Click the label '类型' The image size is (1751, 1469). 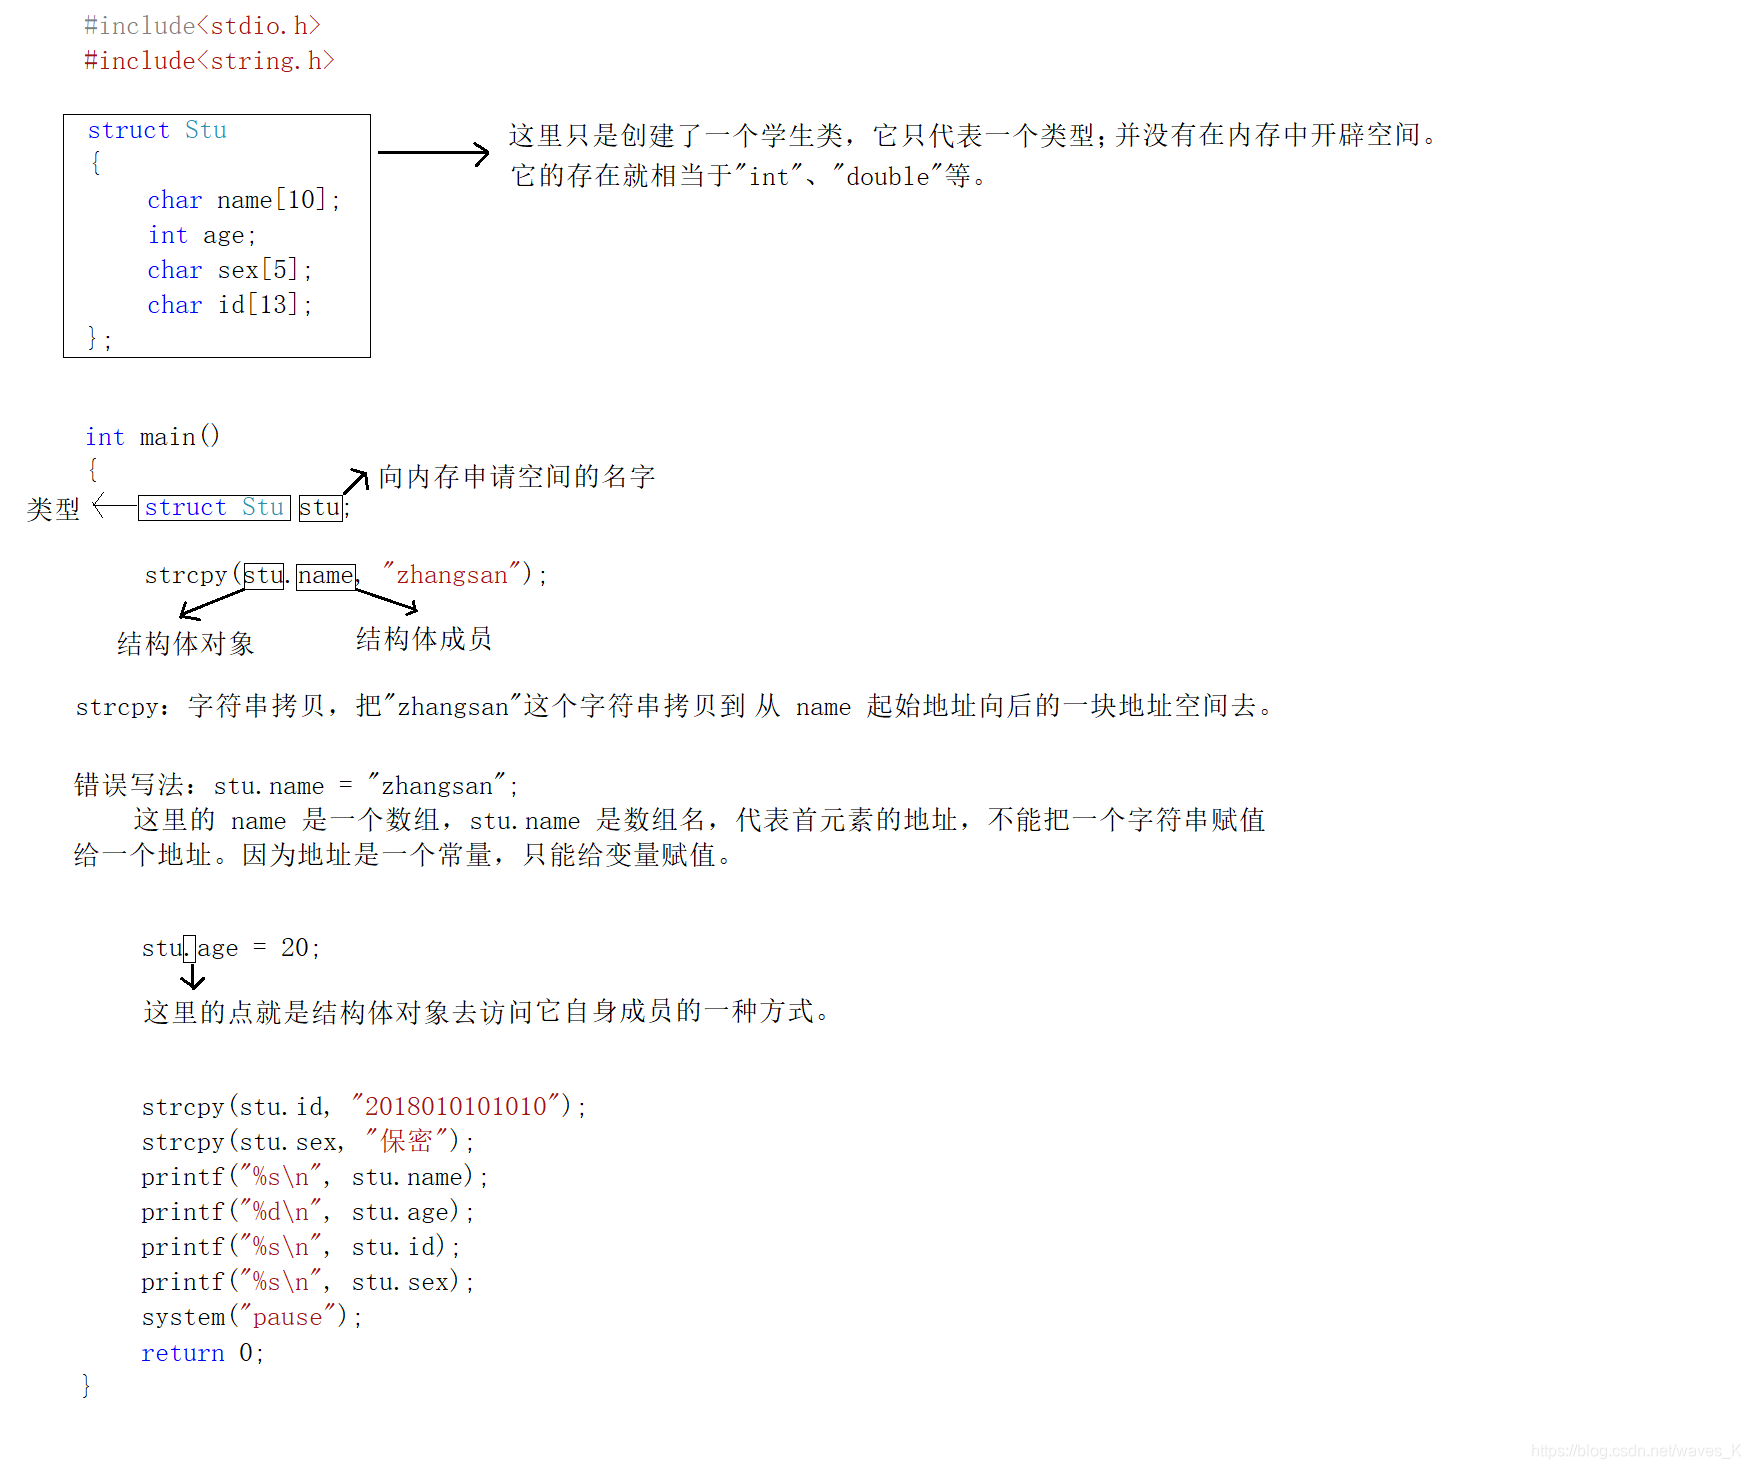(53, 509)
